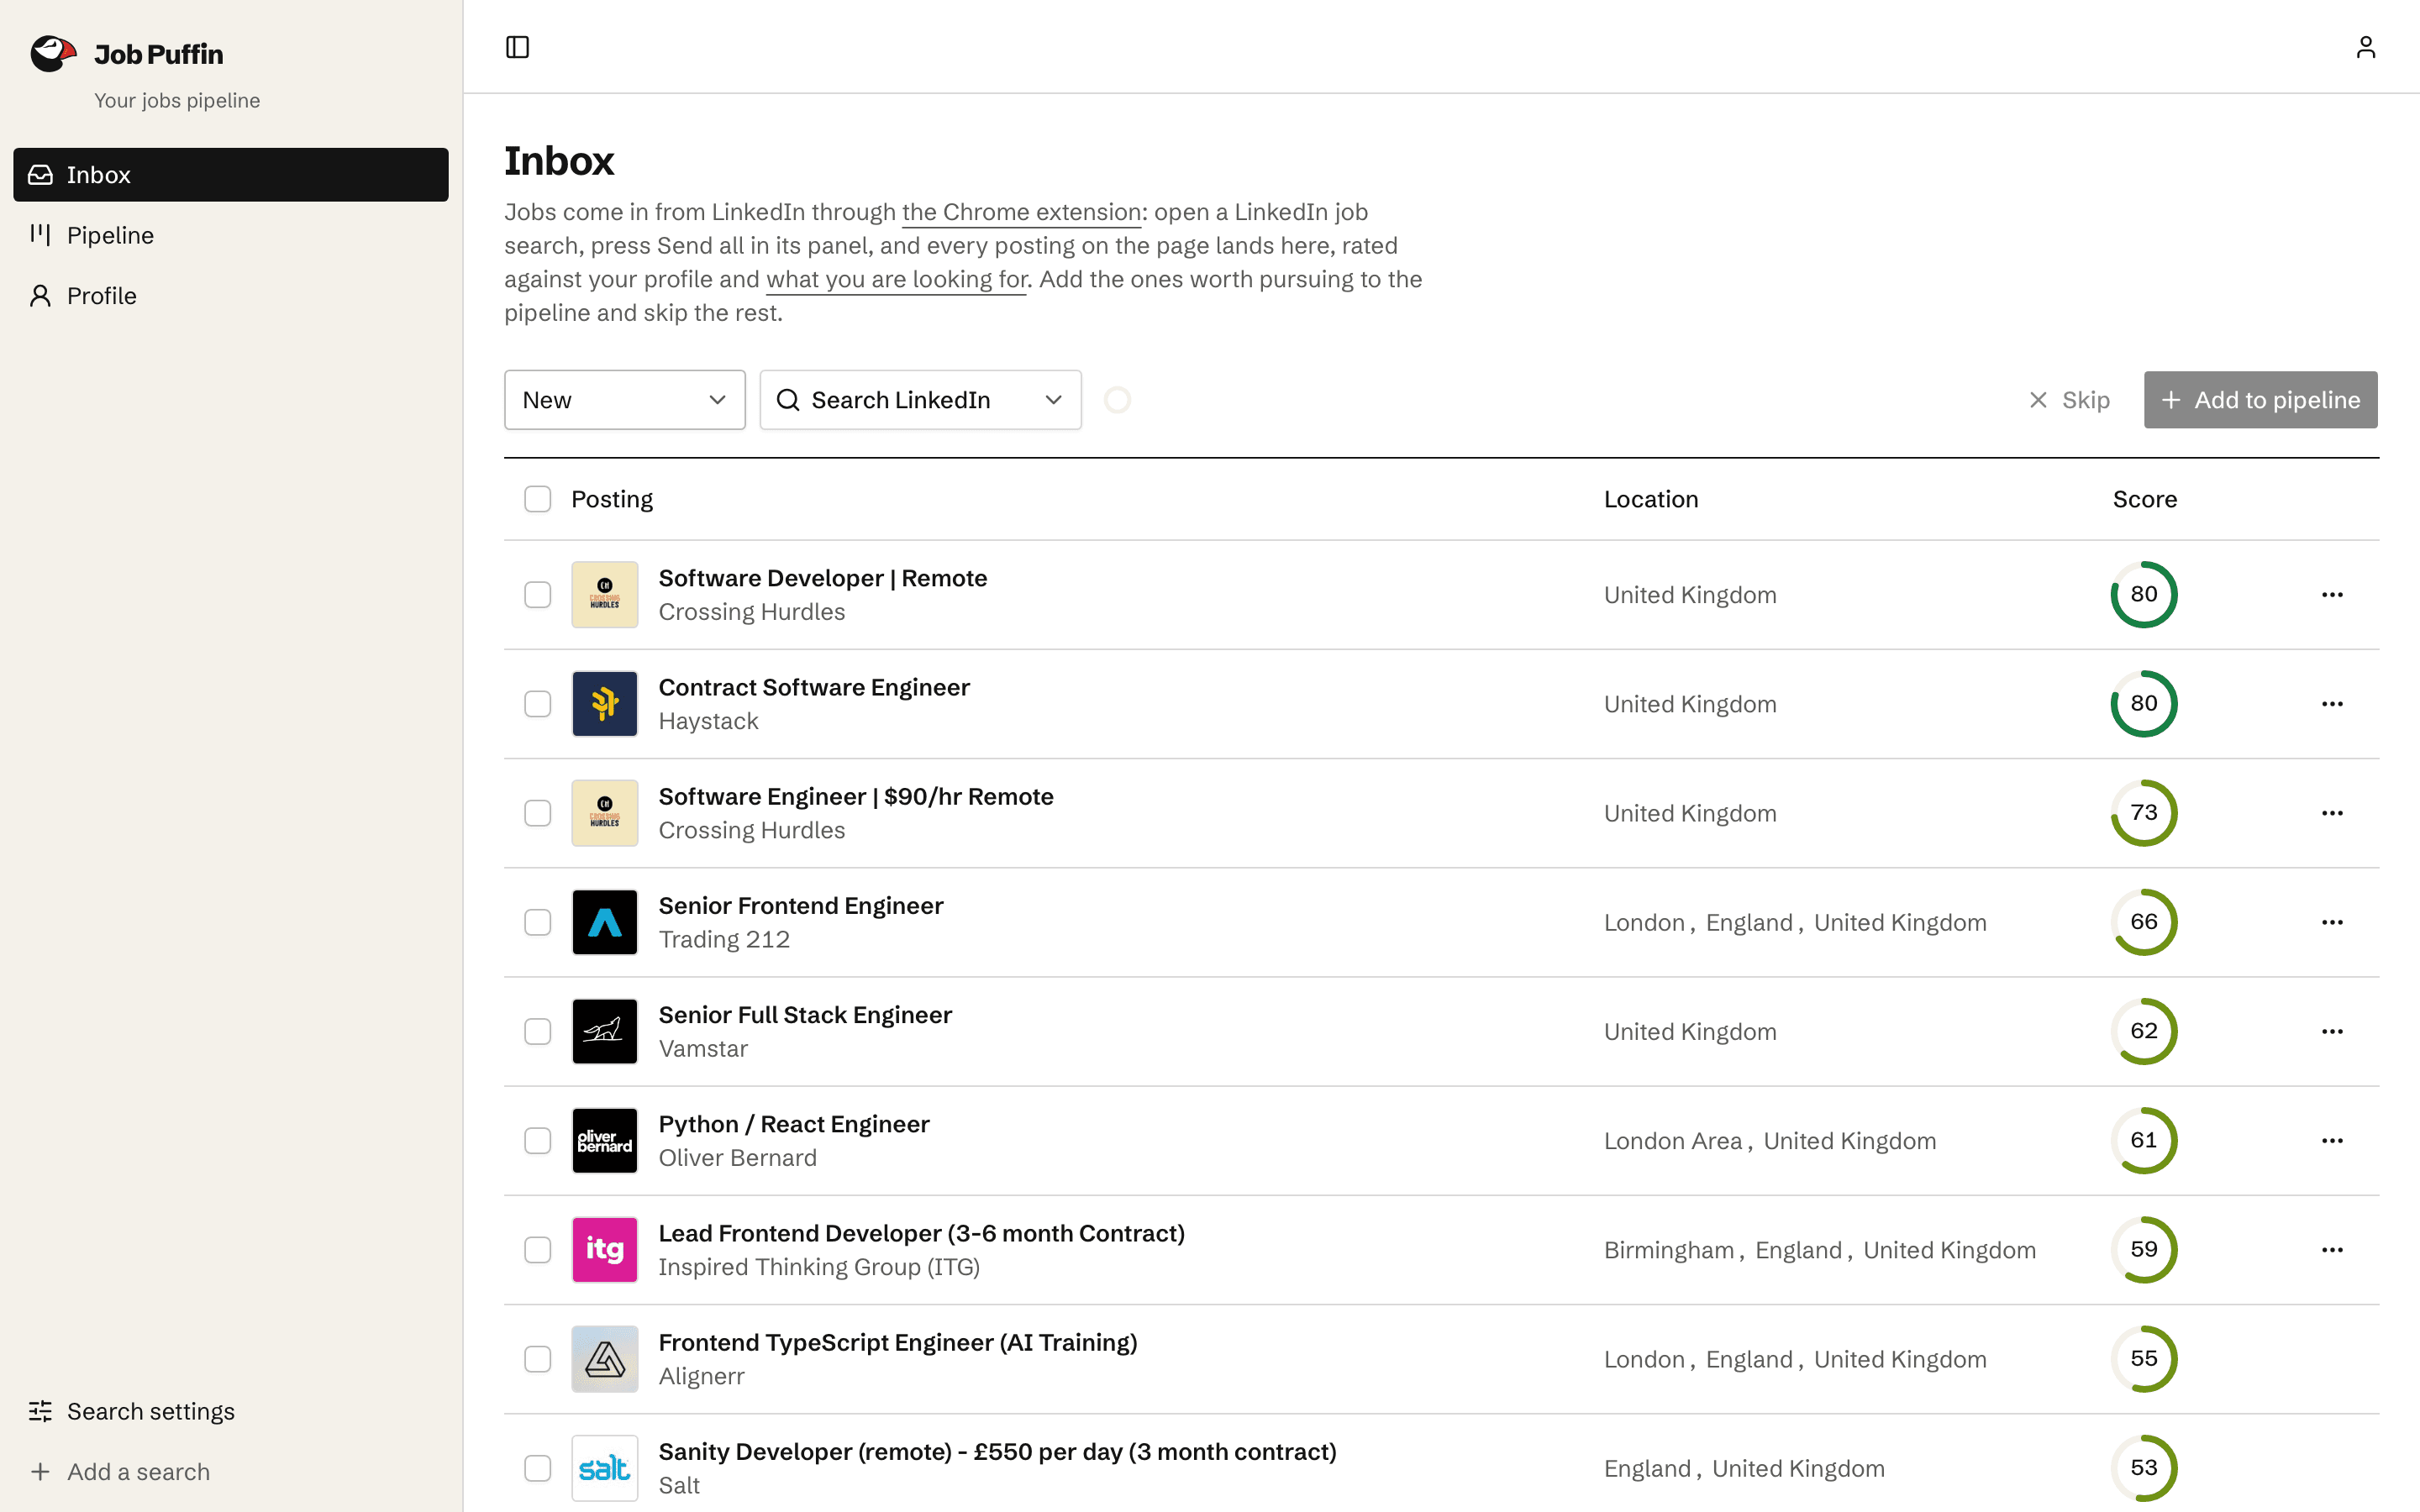Check the Software Developer | Remote posting
This screenshot has width=2420, height=1512.
[537, 595]
